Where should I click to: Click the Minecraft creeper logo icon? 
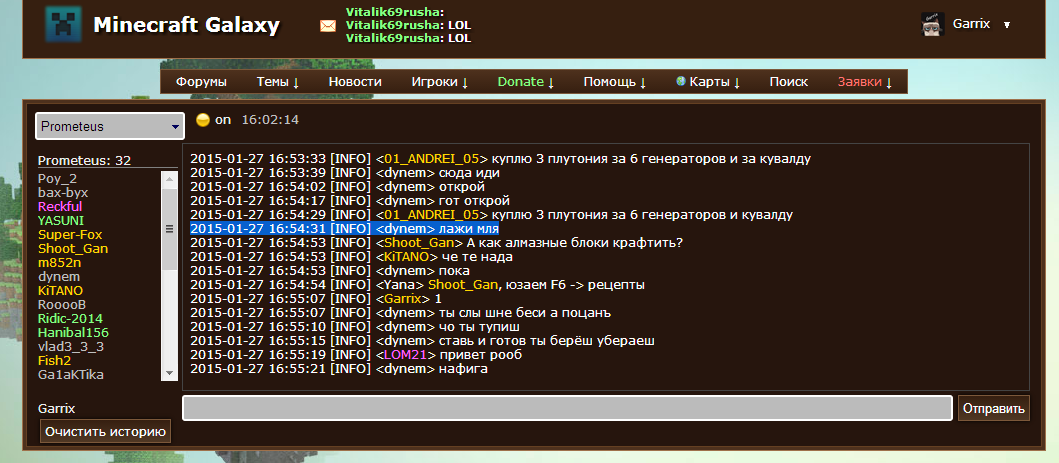63,24
